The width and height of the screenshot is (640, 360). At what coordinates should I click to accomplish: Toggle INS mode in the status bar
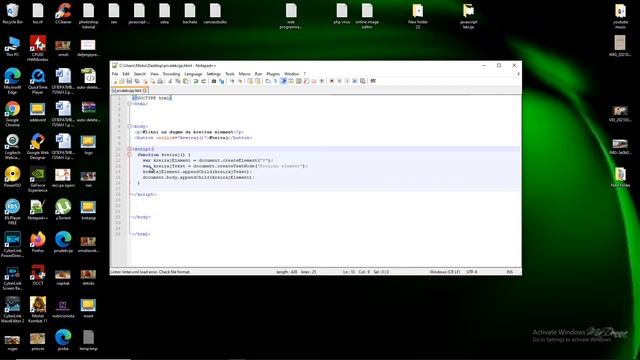coord(509,272)
